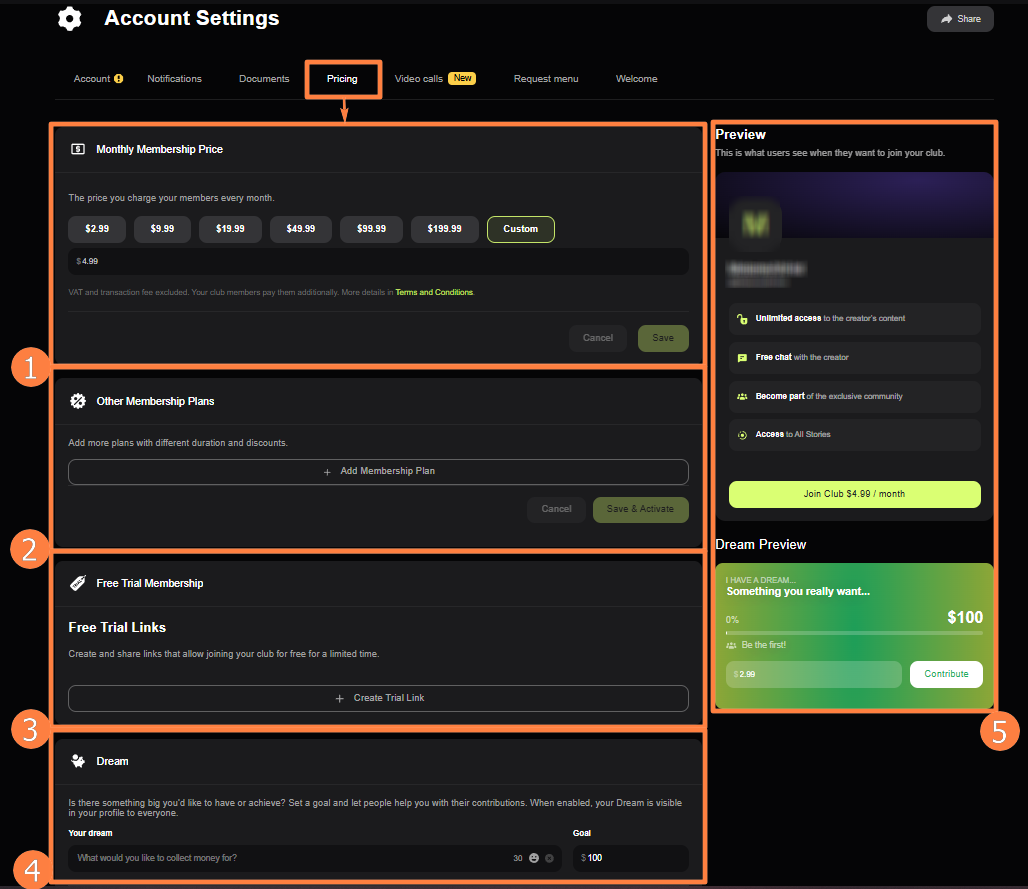
Task: Open the Terms and Conditions link
Action: click(434, 293)
